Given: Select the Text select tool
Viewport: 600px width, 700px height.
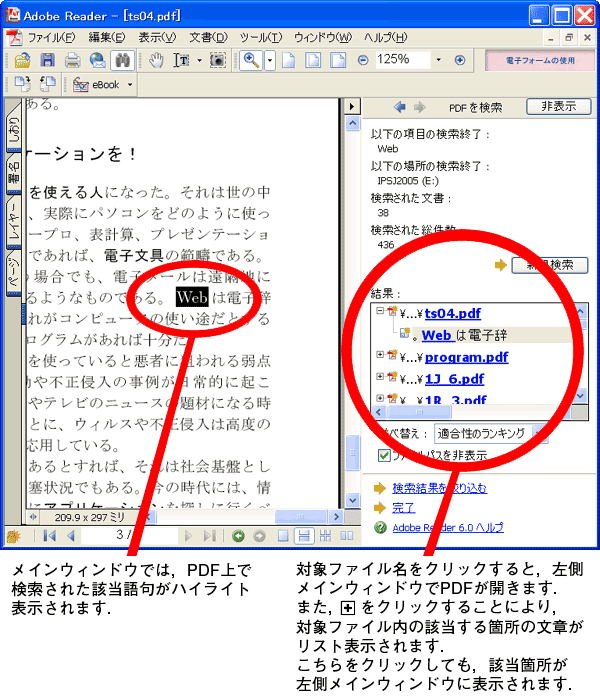Looking at the screenshot, I should click(181, 60).
